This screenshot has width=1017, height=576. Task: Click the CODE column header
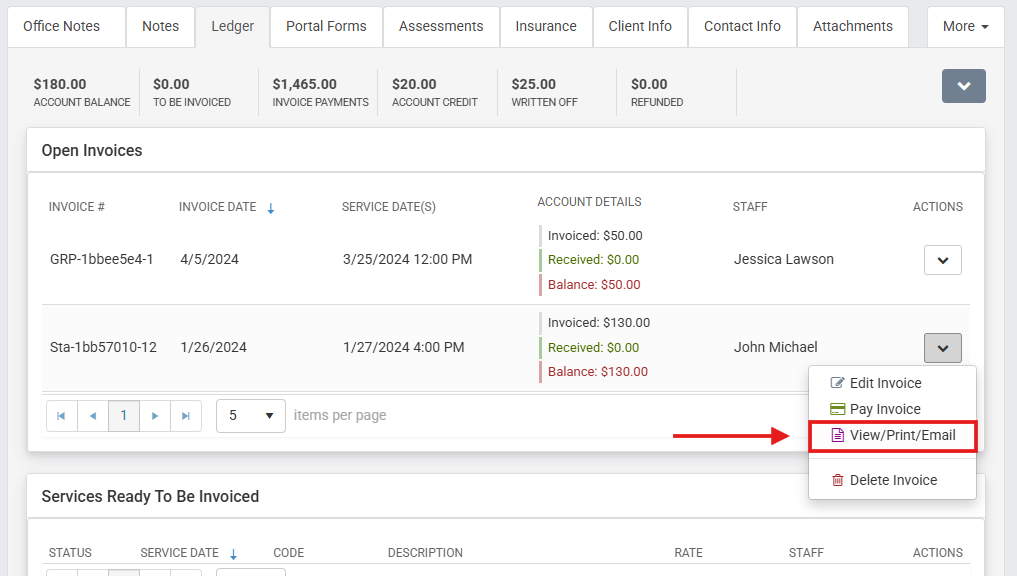coord(289,553)
